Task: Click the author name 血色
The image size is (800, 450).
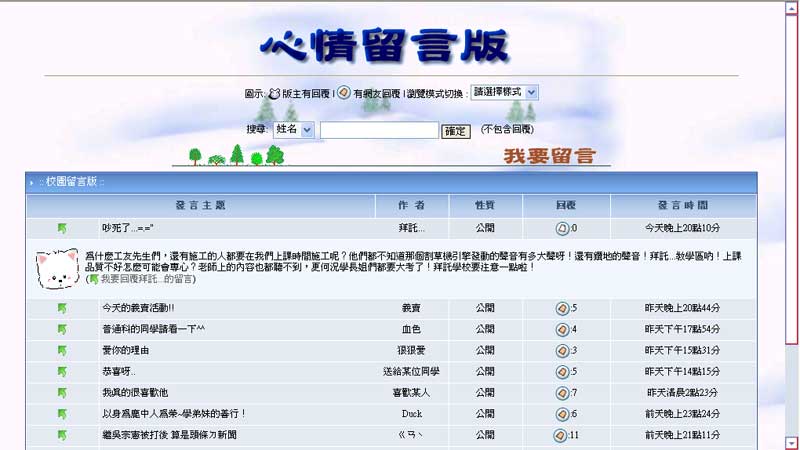Action: [411, 330]
